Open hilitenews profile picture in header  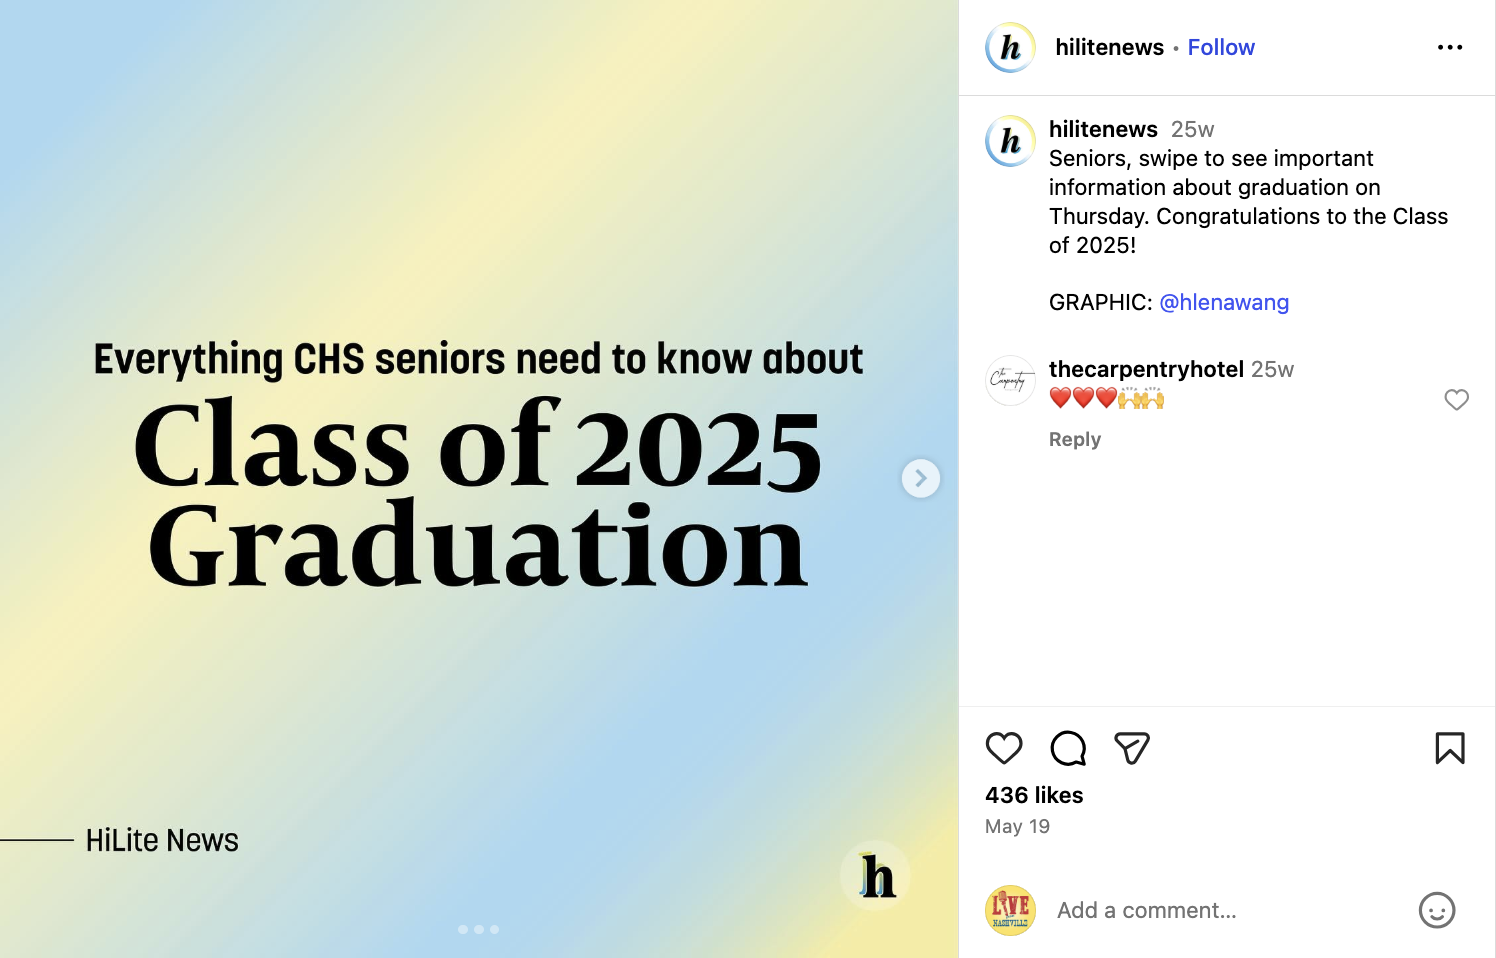(x=1010, y=47)
